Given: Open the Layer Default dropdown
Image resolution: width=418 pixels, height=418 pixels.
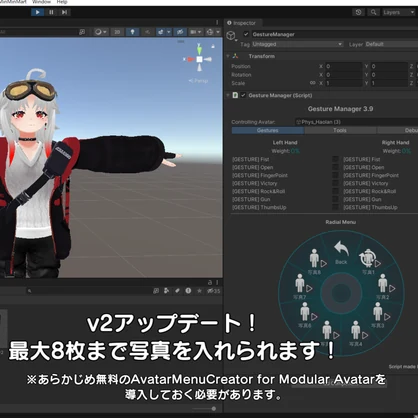Looking at the screenshot, I should (x=391, y=44).
